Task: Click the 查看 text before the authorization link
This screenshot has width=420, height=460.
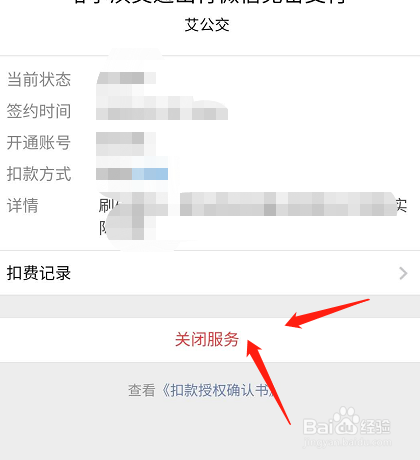Action: [142, 390]
